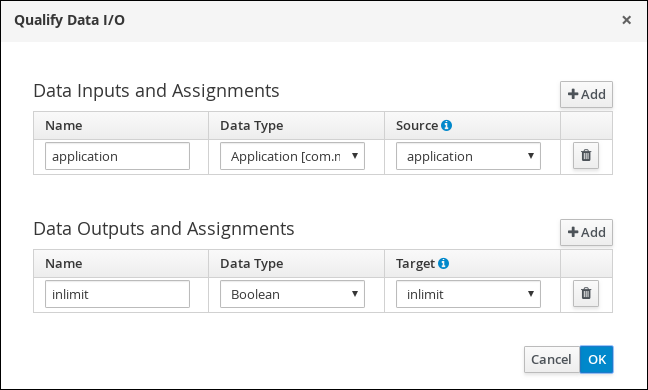Open the Application data type dropdown
This screenshot has height=390, width=648.
pyautogui.click(x=292, y=156)
